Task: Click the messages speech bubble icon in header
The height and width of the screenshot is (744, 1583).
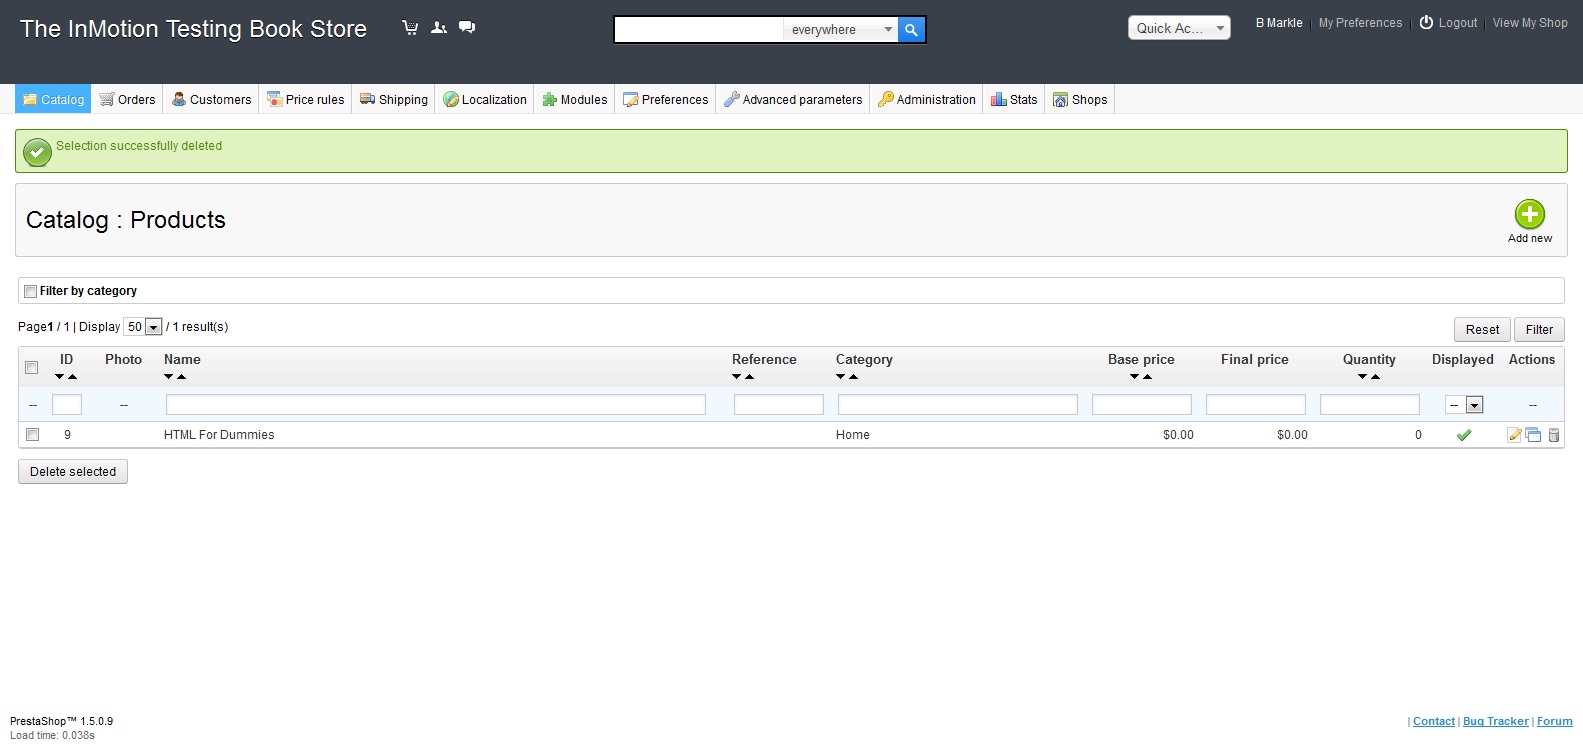Action: click(467, 28)
